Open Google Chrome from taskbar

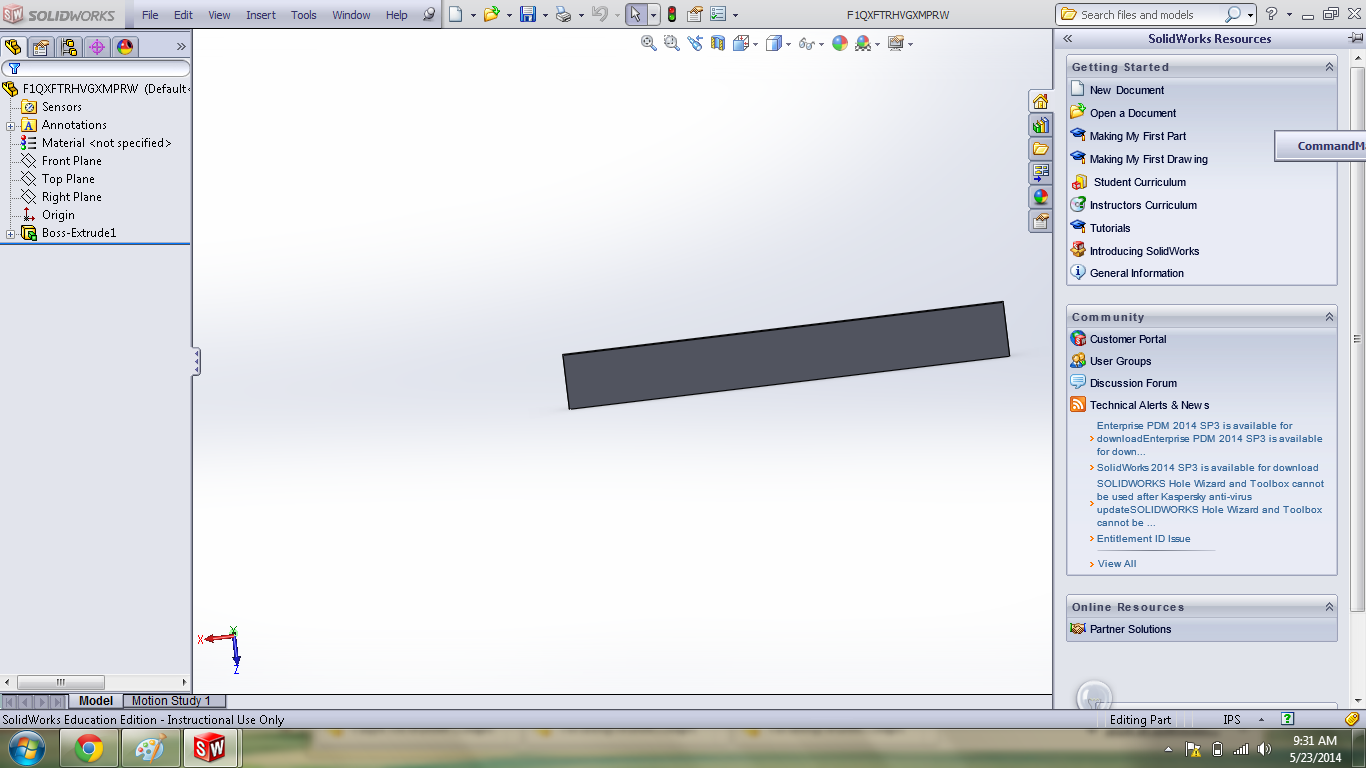tap(89, 748)
